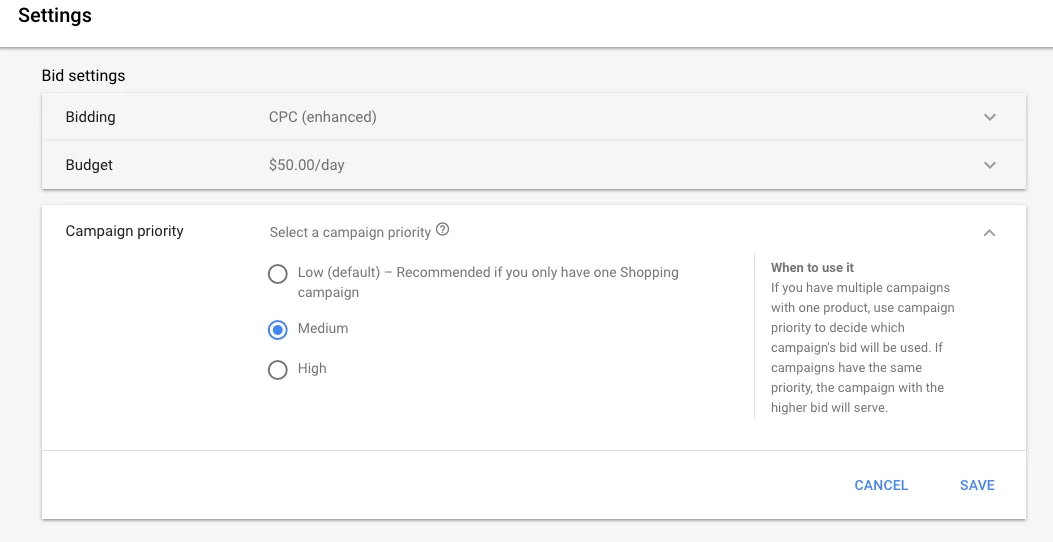Expand the Bidding row chevron
The image size is (1053, 542).
pos(989,117)
